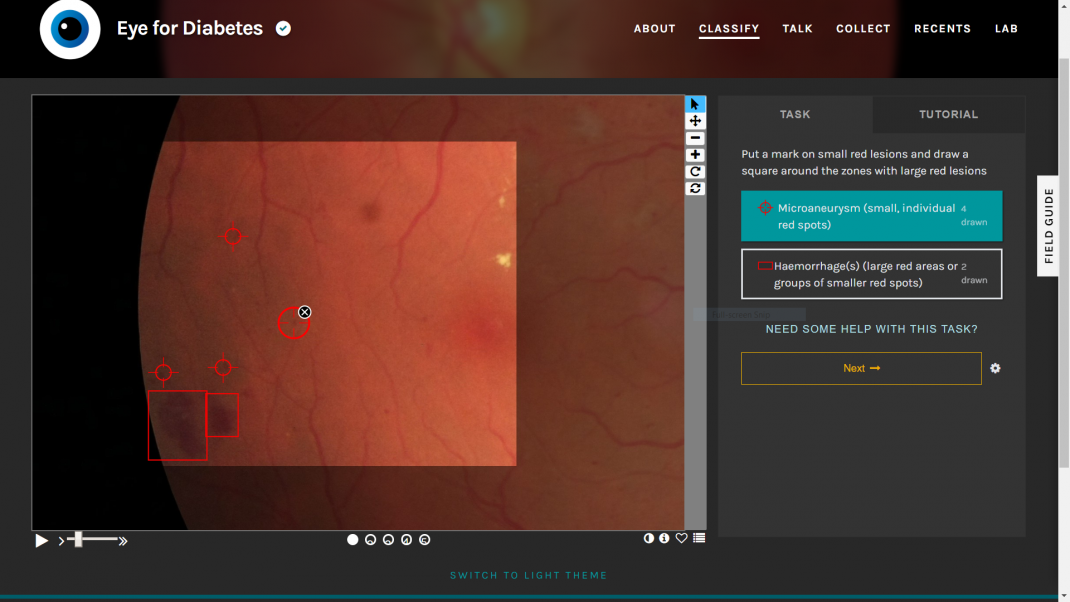Click Eye for Diabetes project logo

(x=70, y=29)
